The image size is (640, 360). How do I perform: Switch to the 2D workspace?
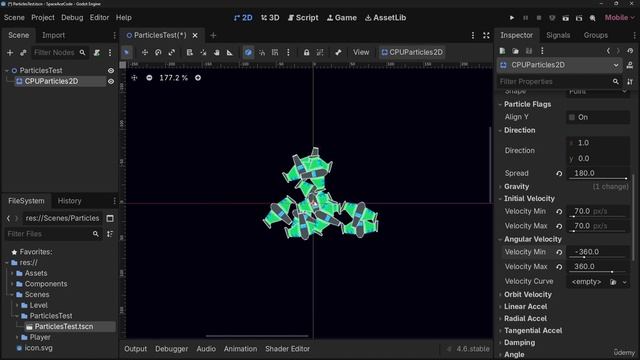coord(243,18)
